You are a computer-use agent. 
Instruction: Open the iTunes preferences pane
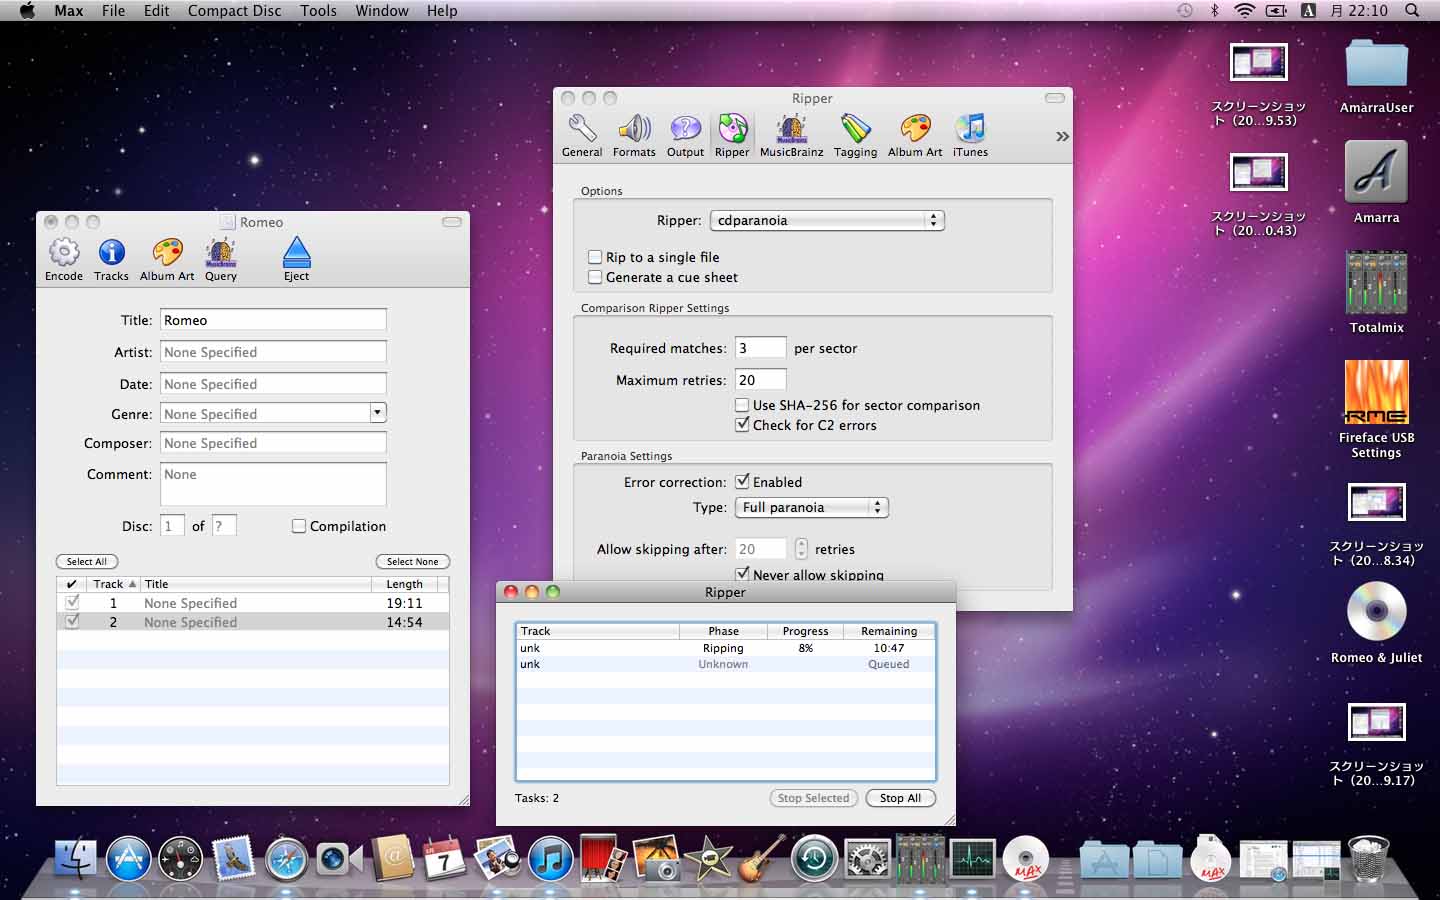[970, 136]
